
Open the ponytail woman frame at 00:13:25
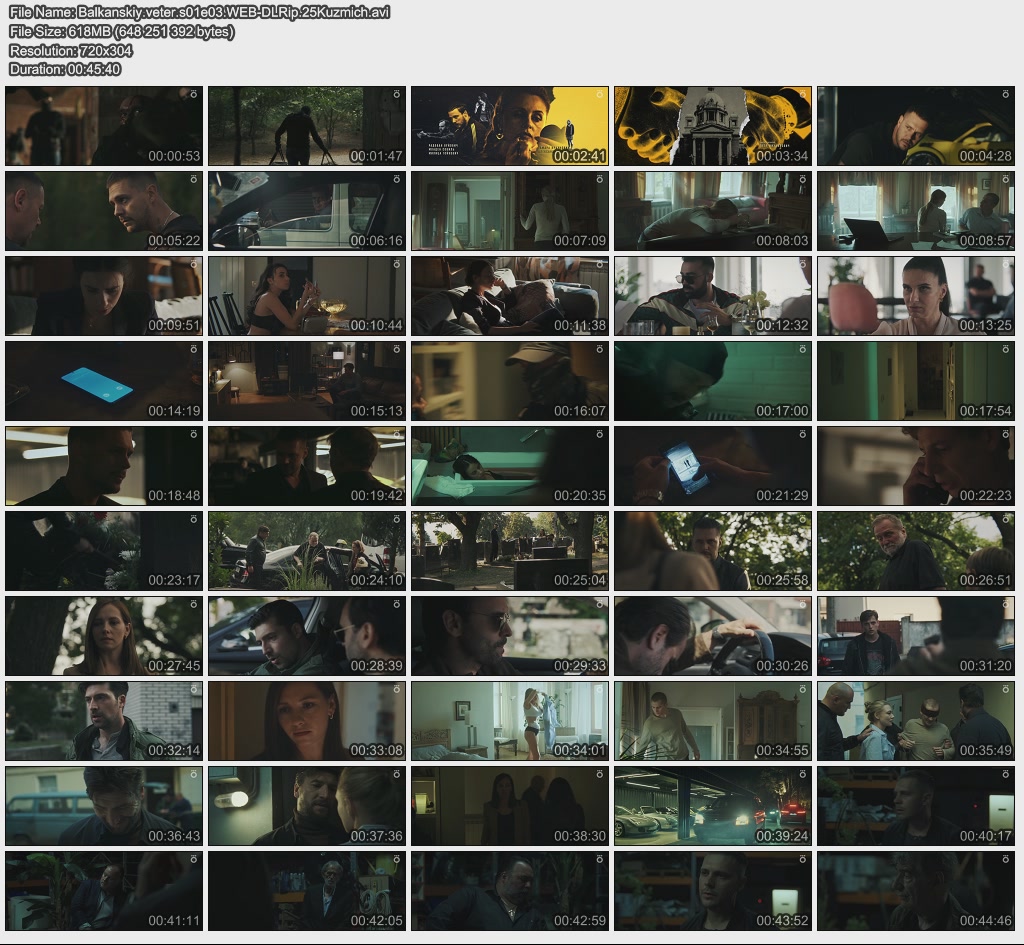point(916,296)
